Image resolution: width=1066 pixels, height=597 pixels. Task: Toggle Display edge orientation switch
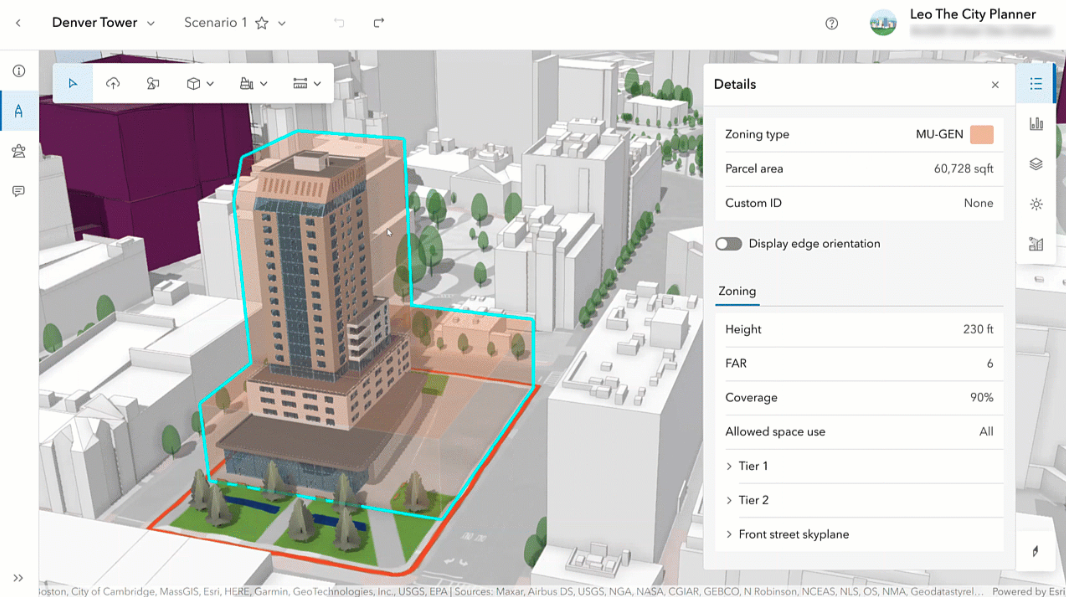[x=728, y=244]
